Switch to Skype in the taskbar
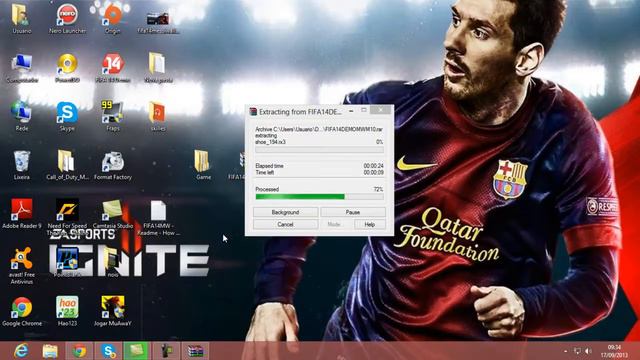The image size is (640, 360). click(109, 351)
